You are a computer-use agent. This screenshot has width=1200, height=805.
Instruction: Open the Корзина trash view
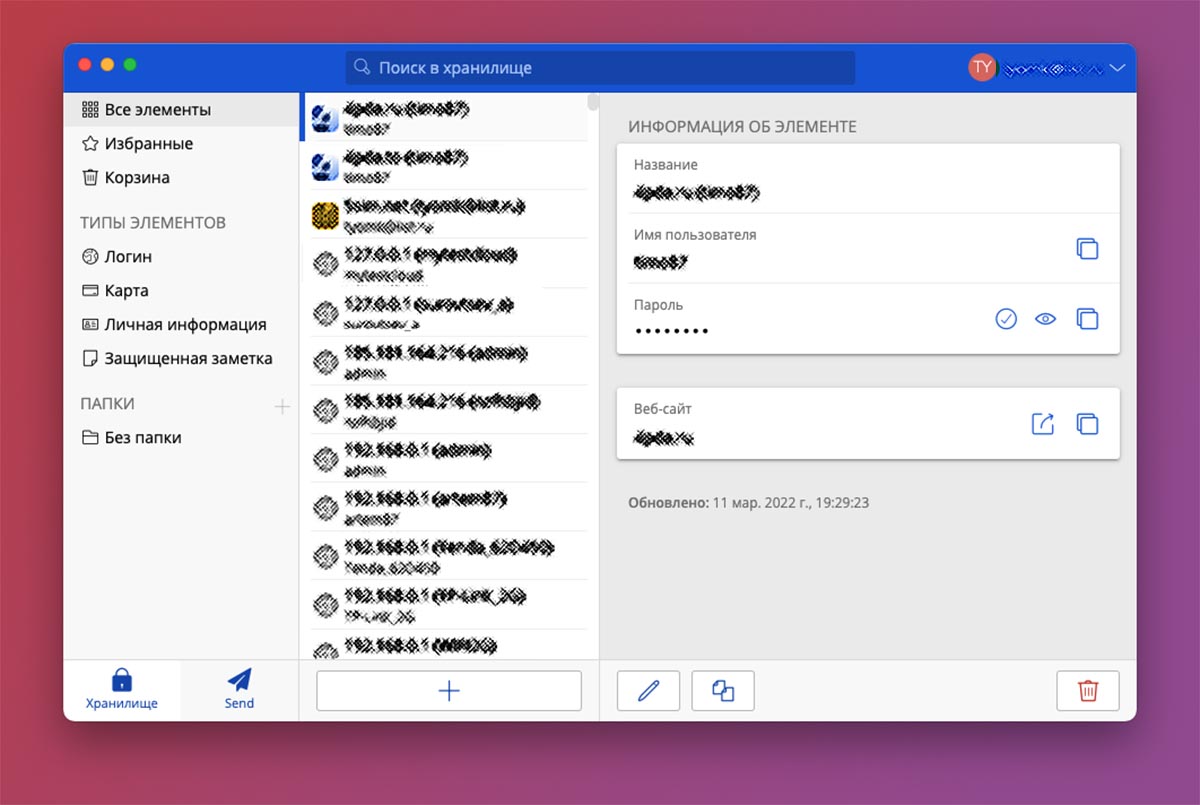pos(137,178)
